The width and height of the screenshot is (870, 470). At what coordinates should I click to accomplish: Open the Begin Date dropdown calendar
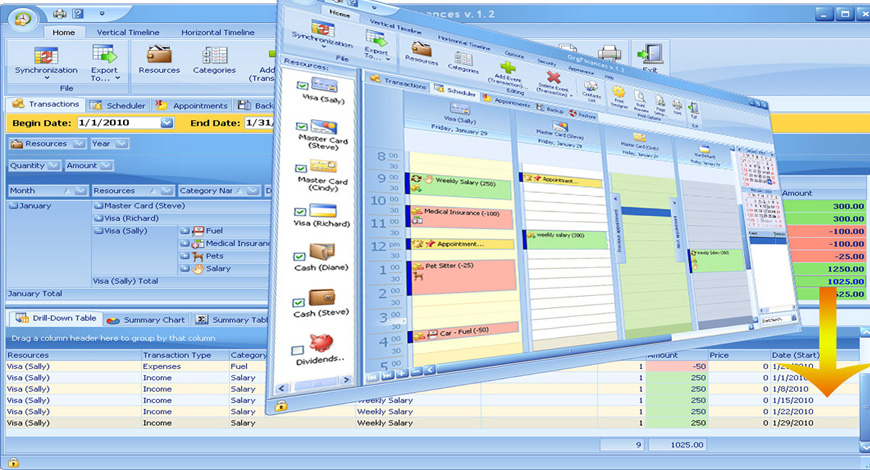pyautogui.click(x=167, y=123)
